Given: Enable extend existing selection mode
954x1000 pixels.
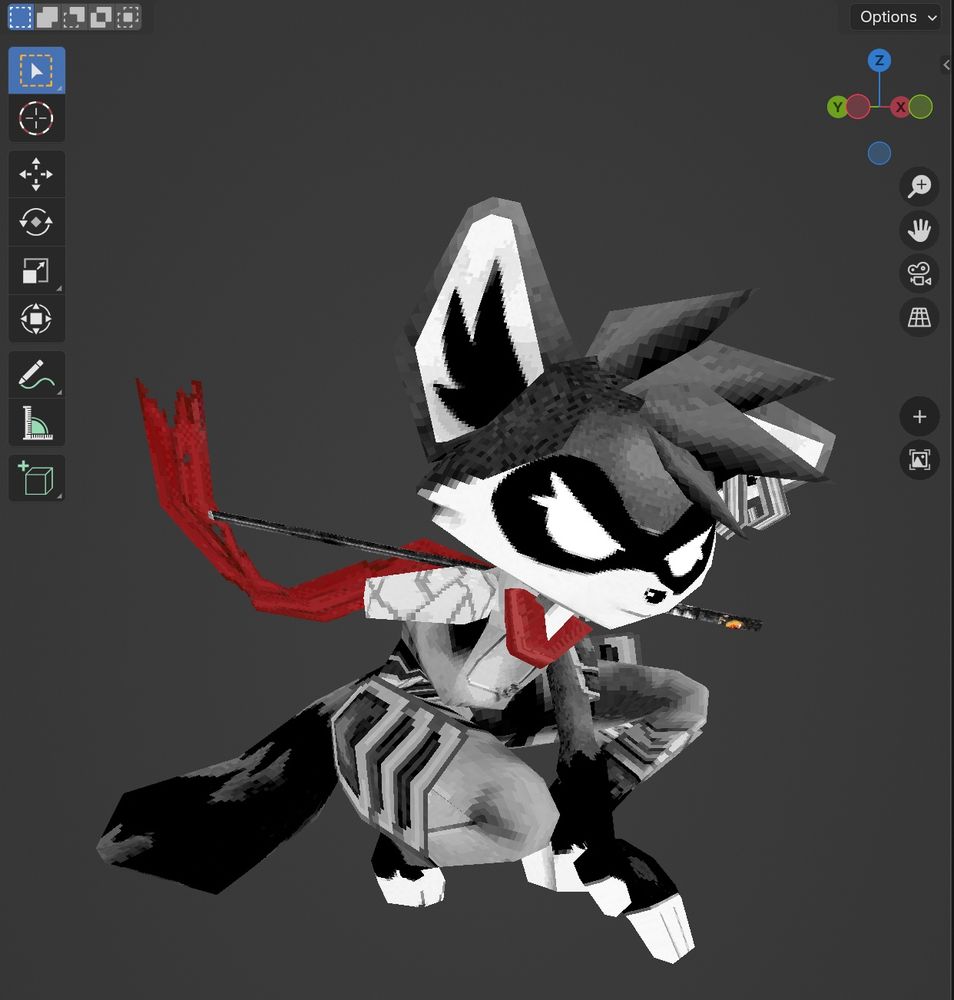Looking at the screenshot, I should [47, 17].
